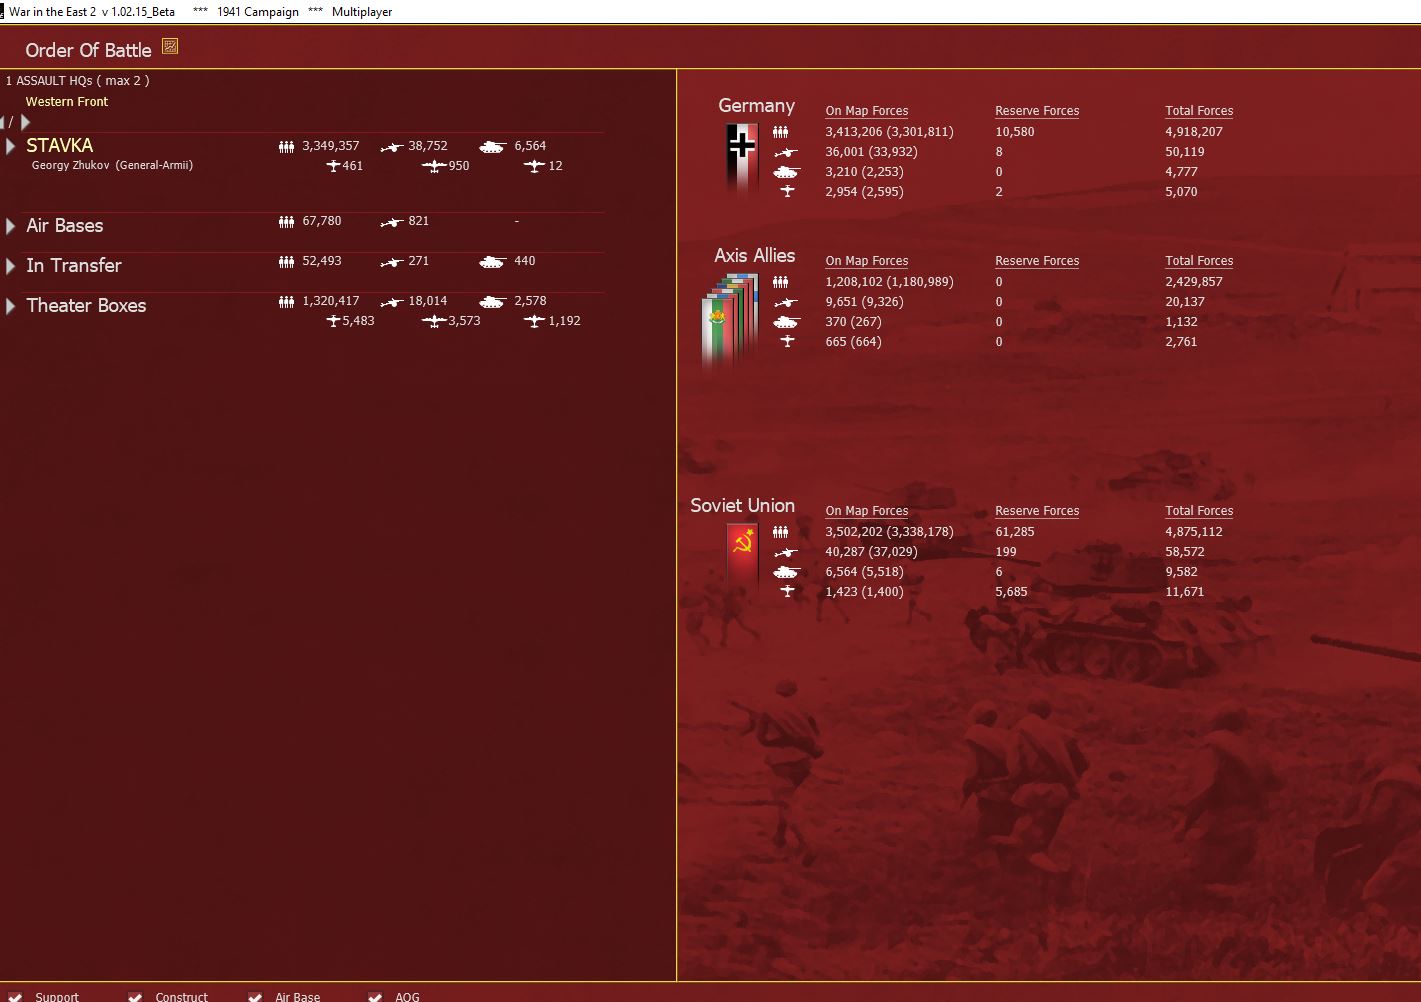Click the Germany flag icon
This screenshot has width=1421, height=1002.
pos(741,161)
